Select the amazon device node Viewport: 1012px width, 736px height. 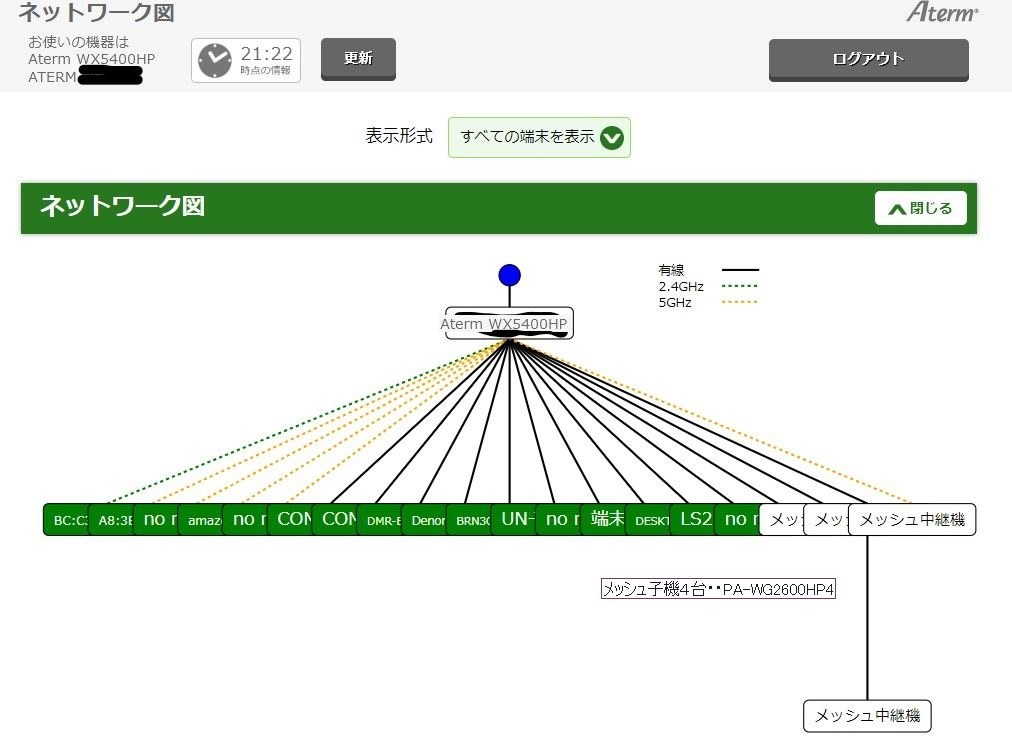coord(201,520)
